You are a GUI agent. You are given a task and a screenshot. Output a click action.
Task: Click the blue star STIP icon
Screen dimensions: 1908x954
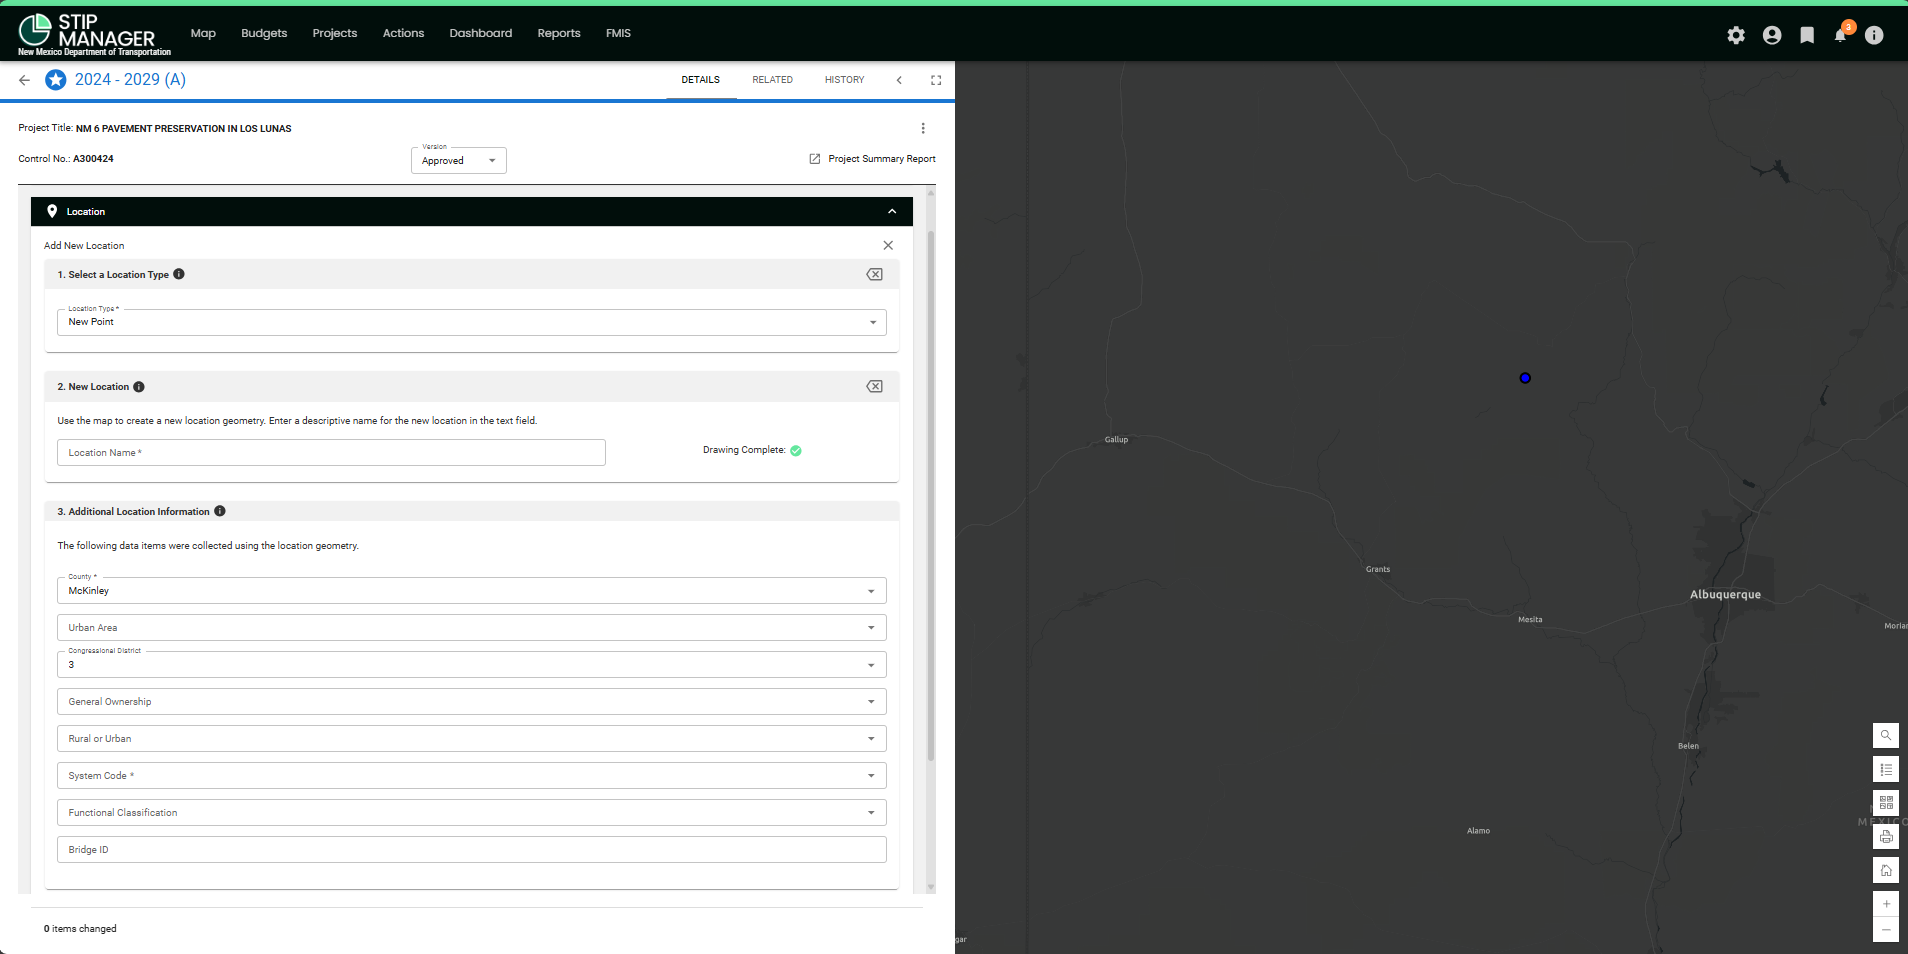pyautogui.click(x=56, y=80)
